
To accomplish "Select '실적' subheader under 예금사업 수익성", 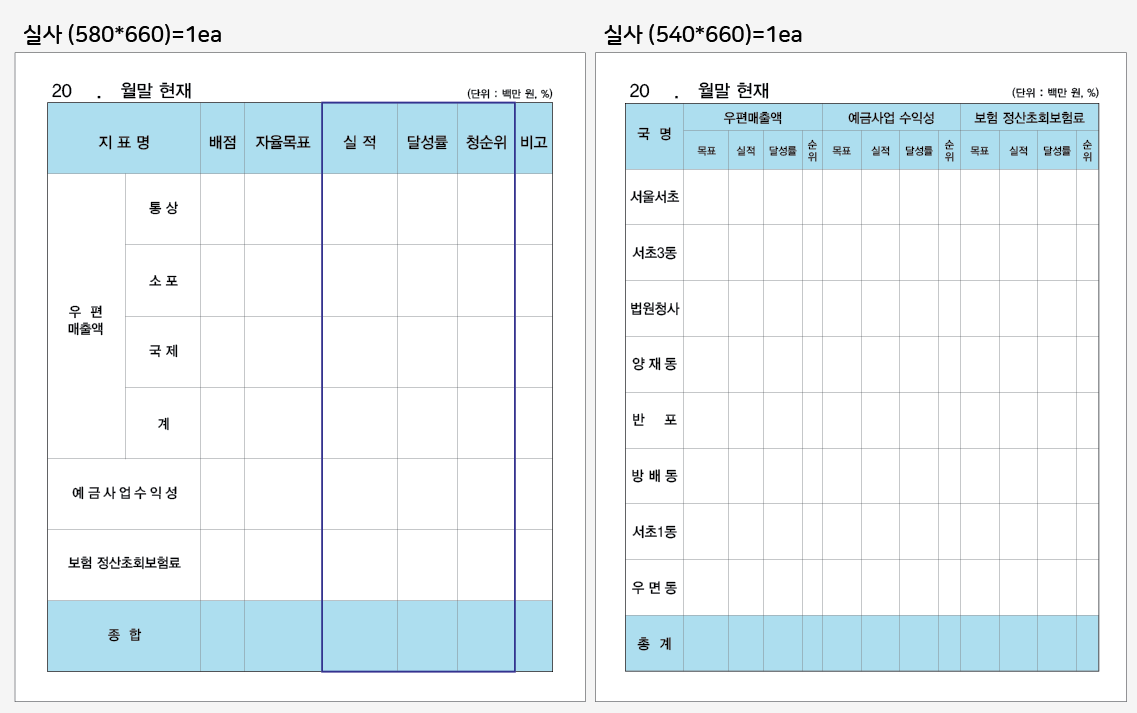I will click(880, 151).
